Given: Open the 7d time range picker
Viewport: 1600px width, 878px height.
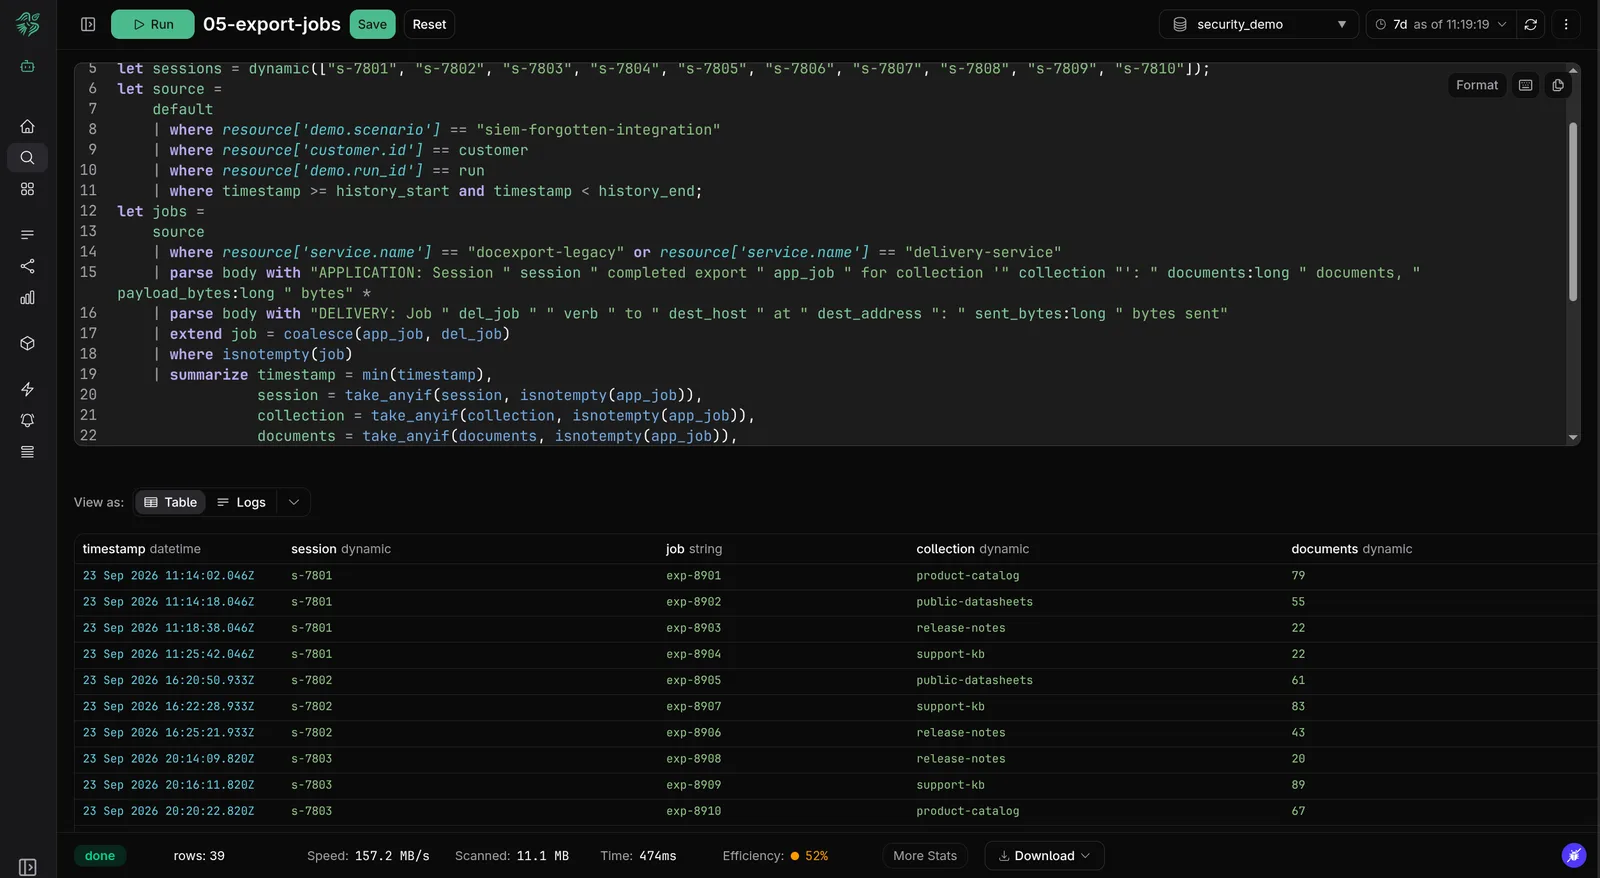Looking at the screenshot, I should click(1441, 24).
